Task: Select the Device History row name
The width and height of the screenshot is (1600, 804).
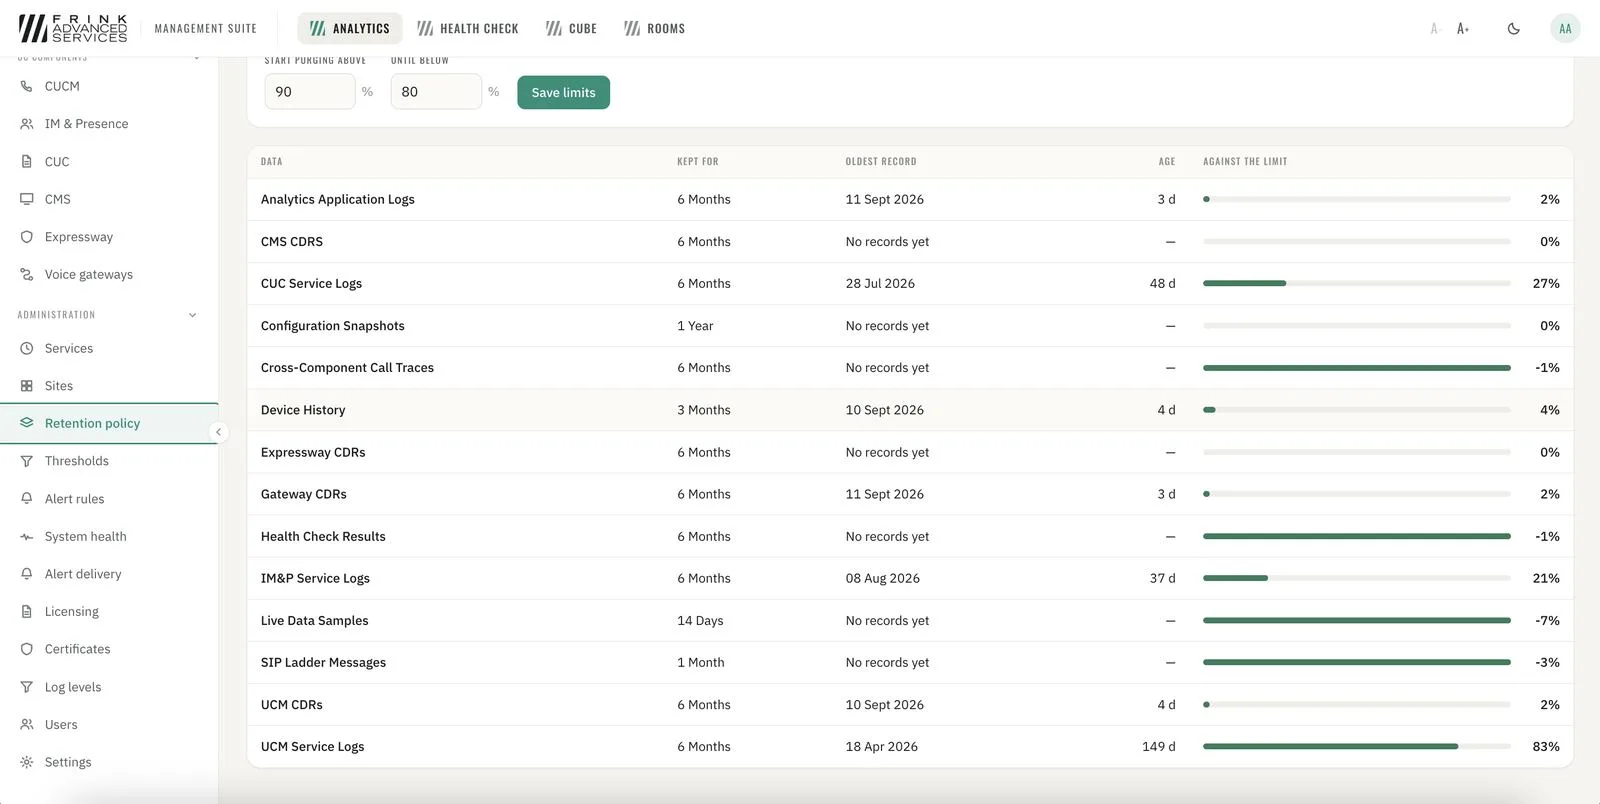Action: pyautogui.click(x=303, y=410)
